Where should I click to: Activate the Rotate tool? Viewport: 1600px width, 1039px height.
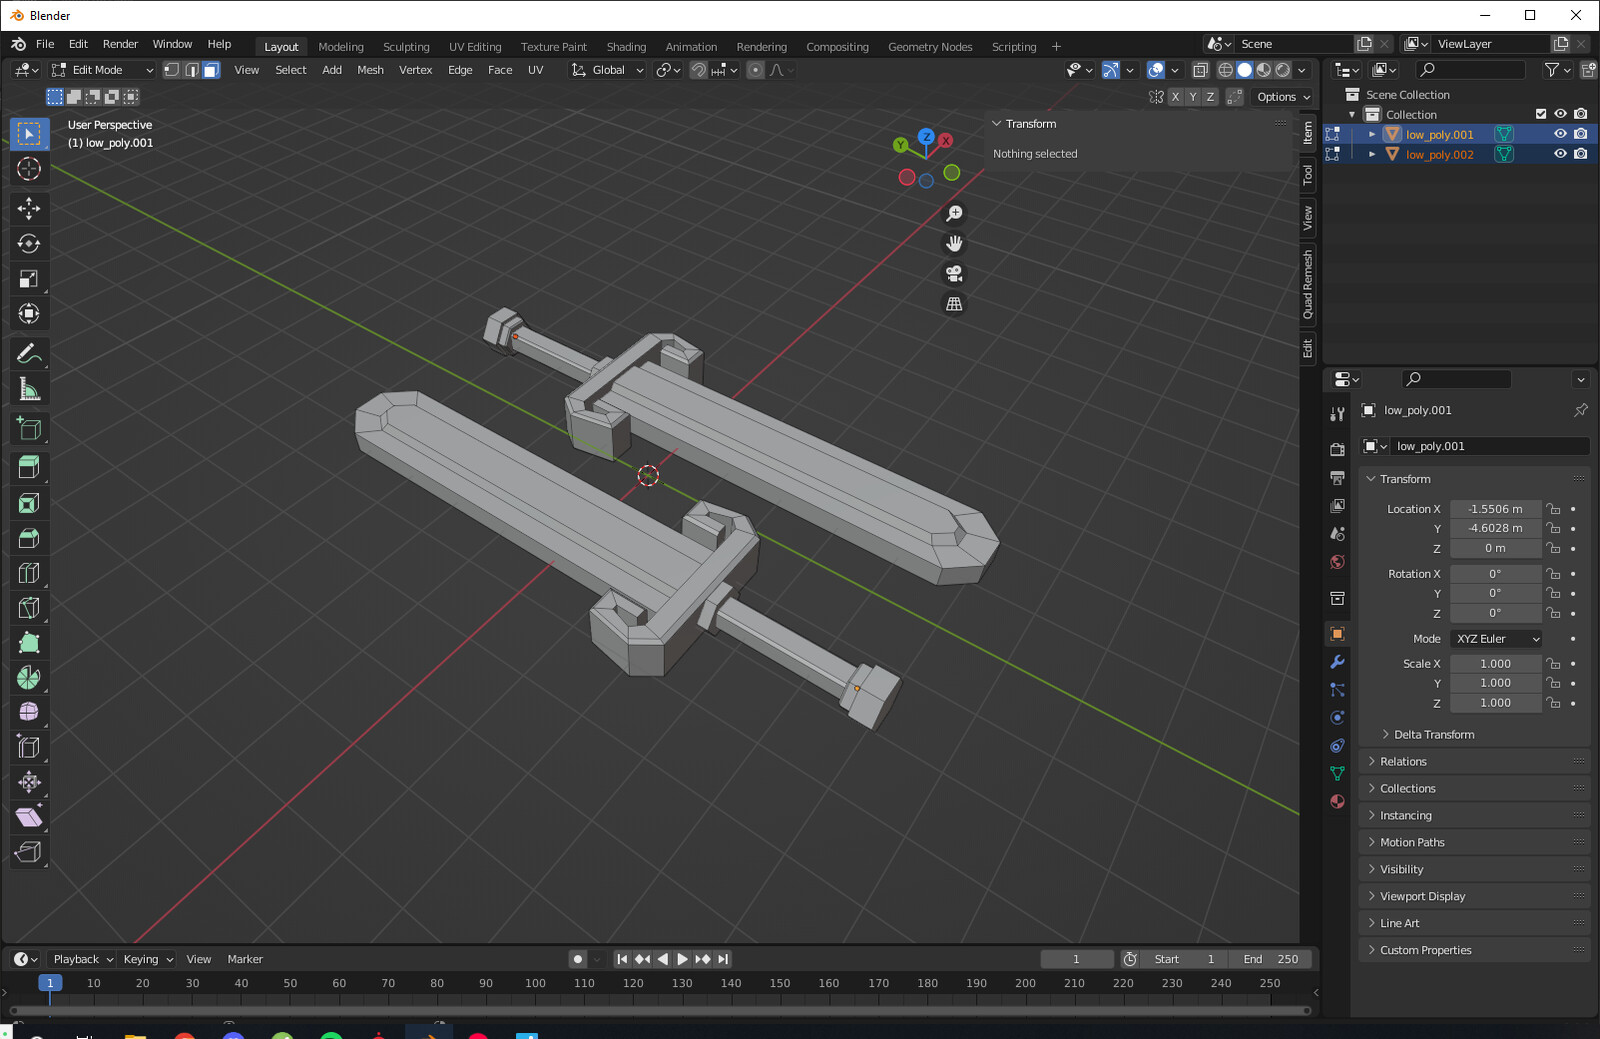click(29, 243)
